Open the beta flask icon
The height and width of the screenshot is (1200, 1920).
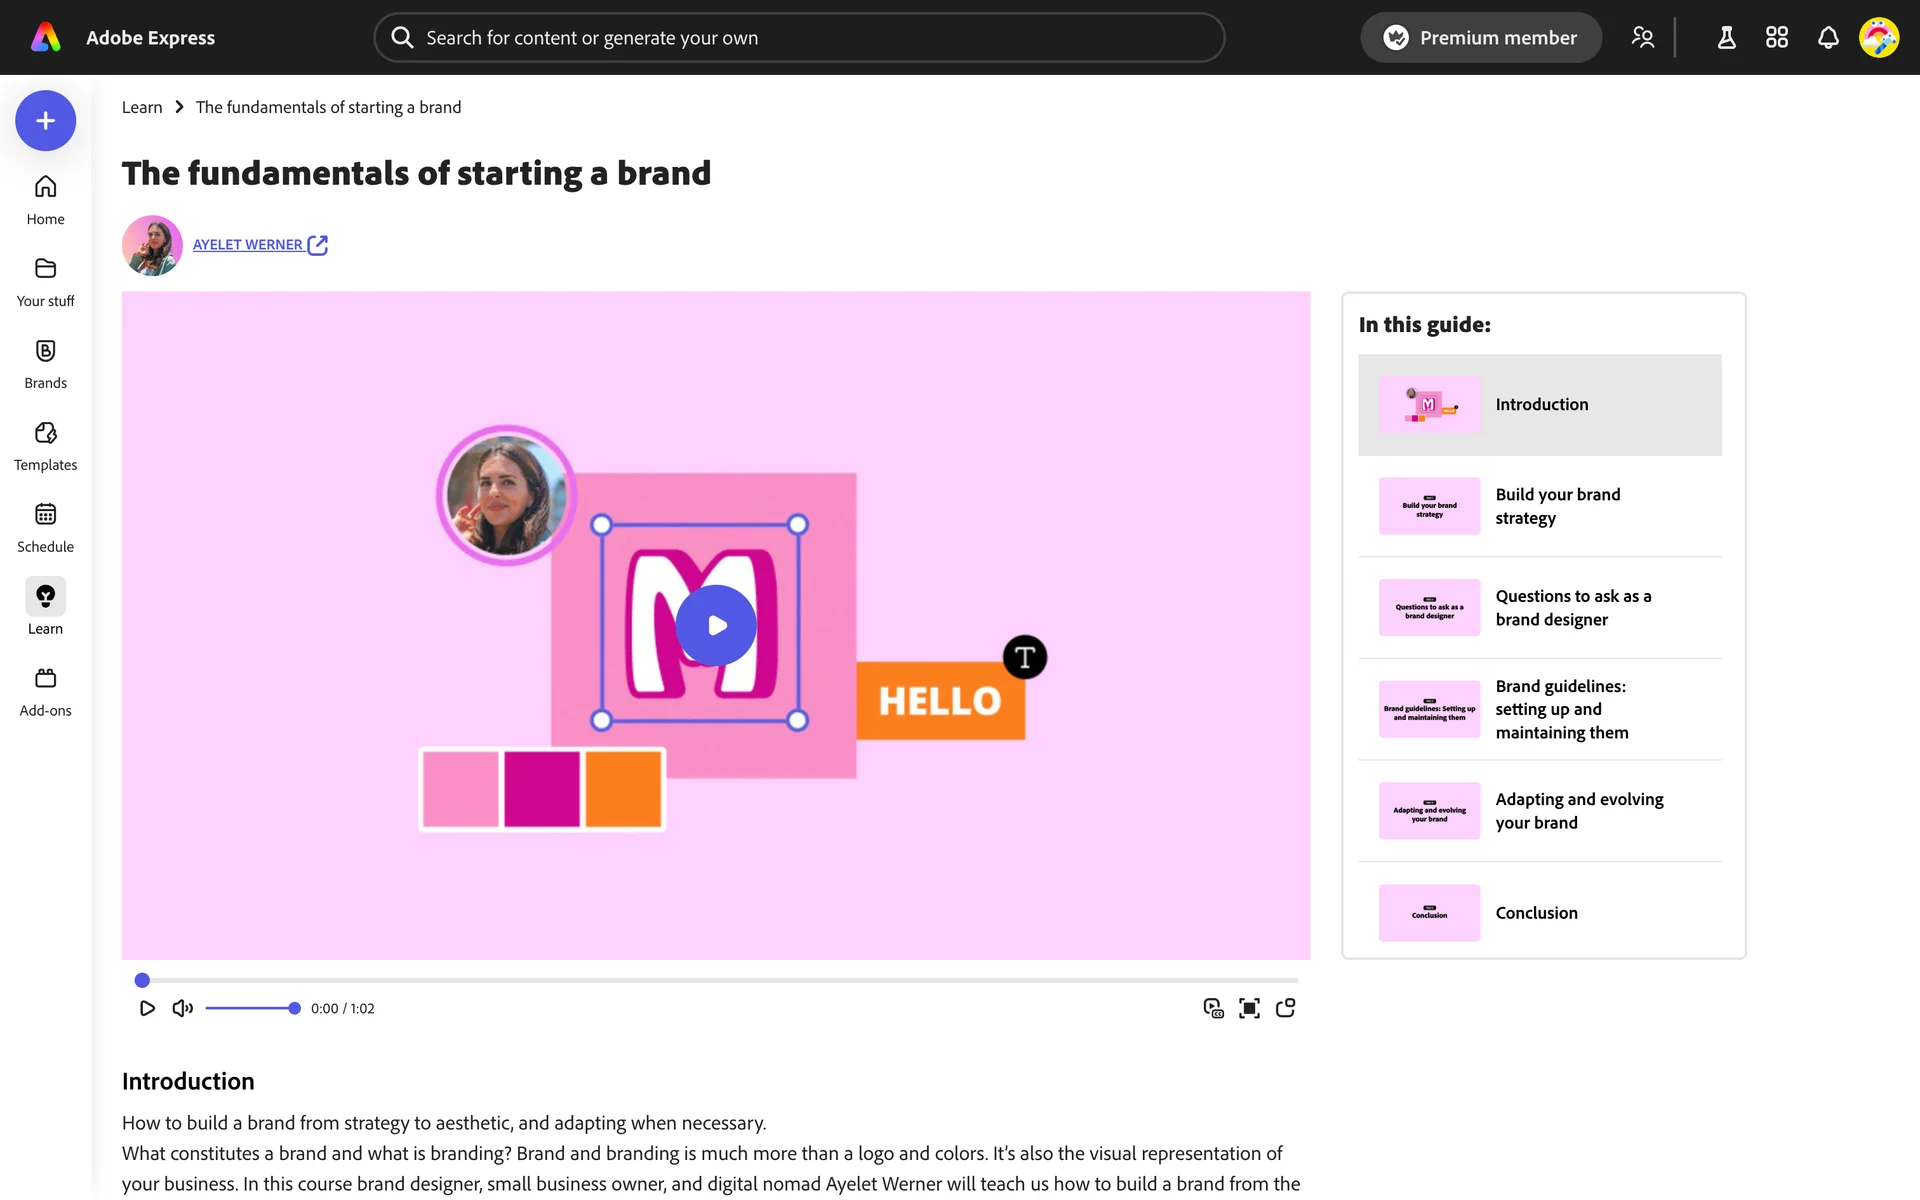tap(1726, 38)
